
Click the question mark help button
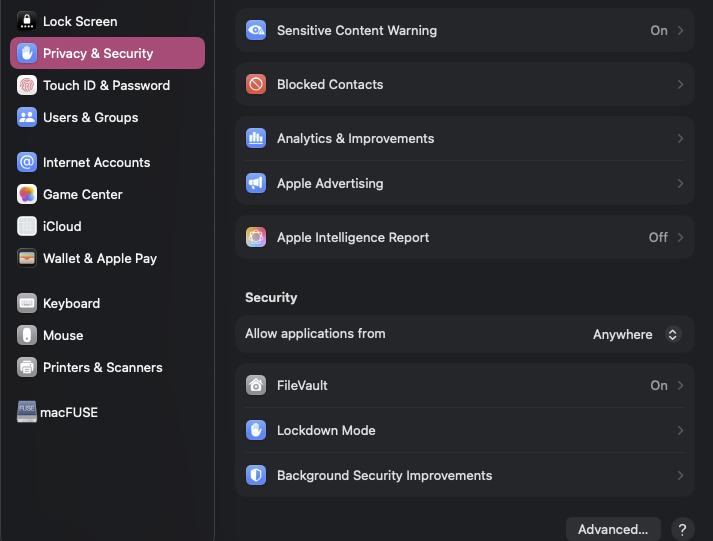click(x=682, y=529)
